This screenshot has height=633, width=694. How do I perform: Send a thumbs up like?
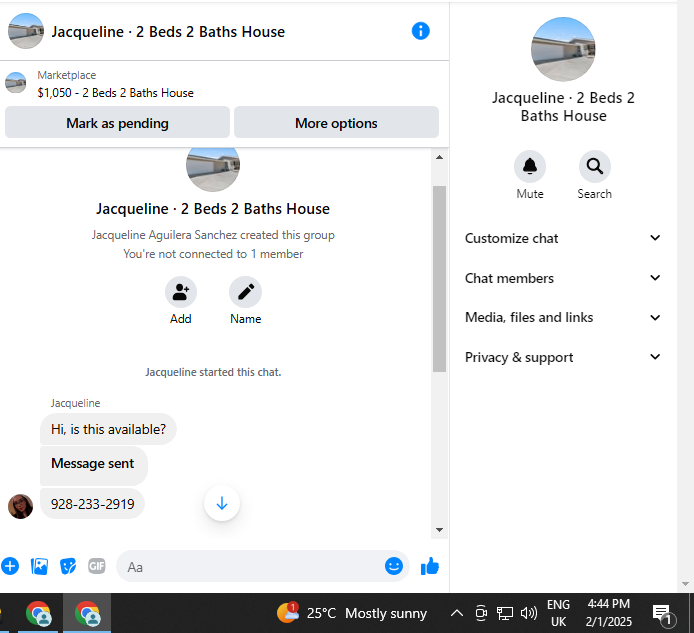coord(429,566)
